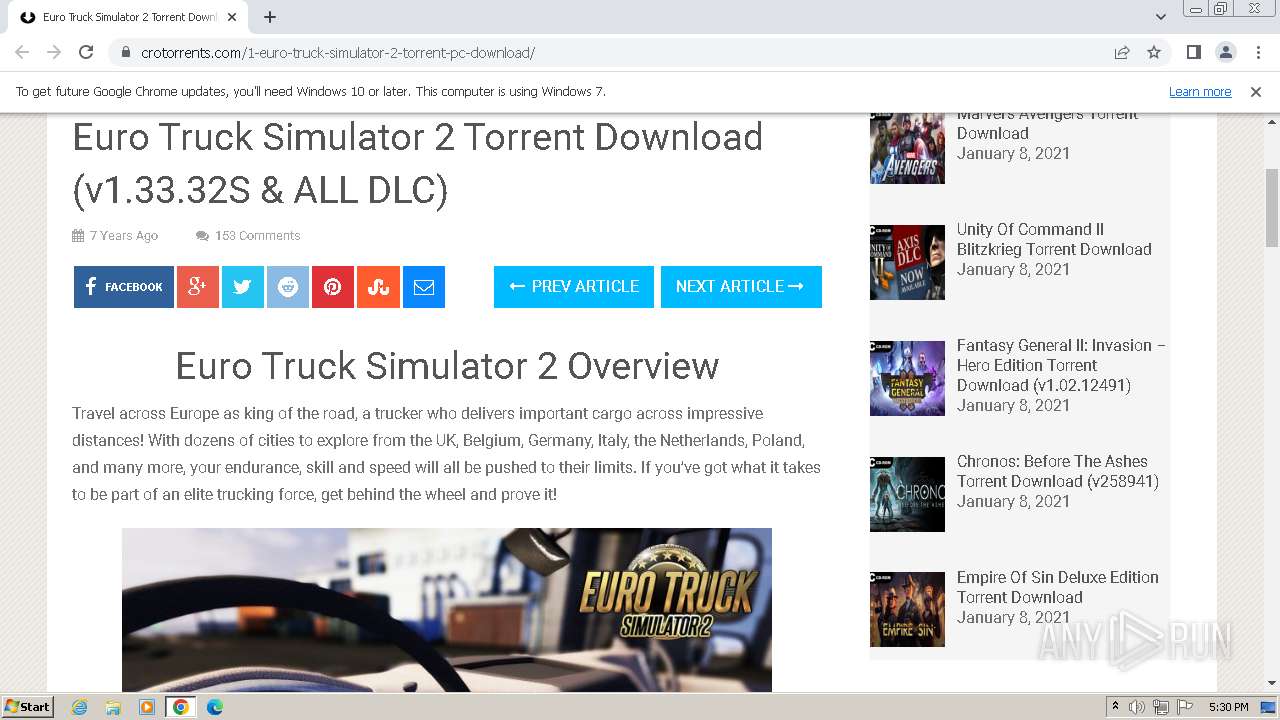Open Chrome profile avatar menu
This screenshot has height=720, width=1280.
click(1225, 52)
